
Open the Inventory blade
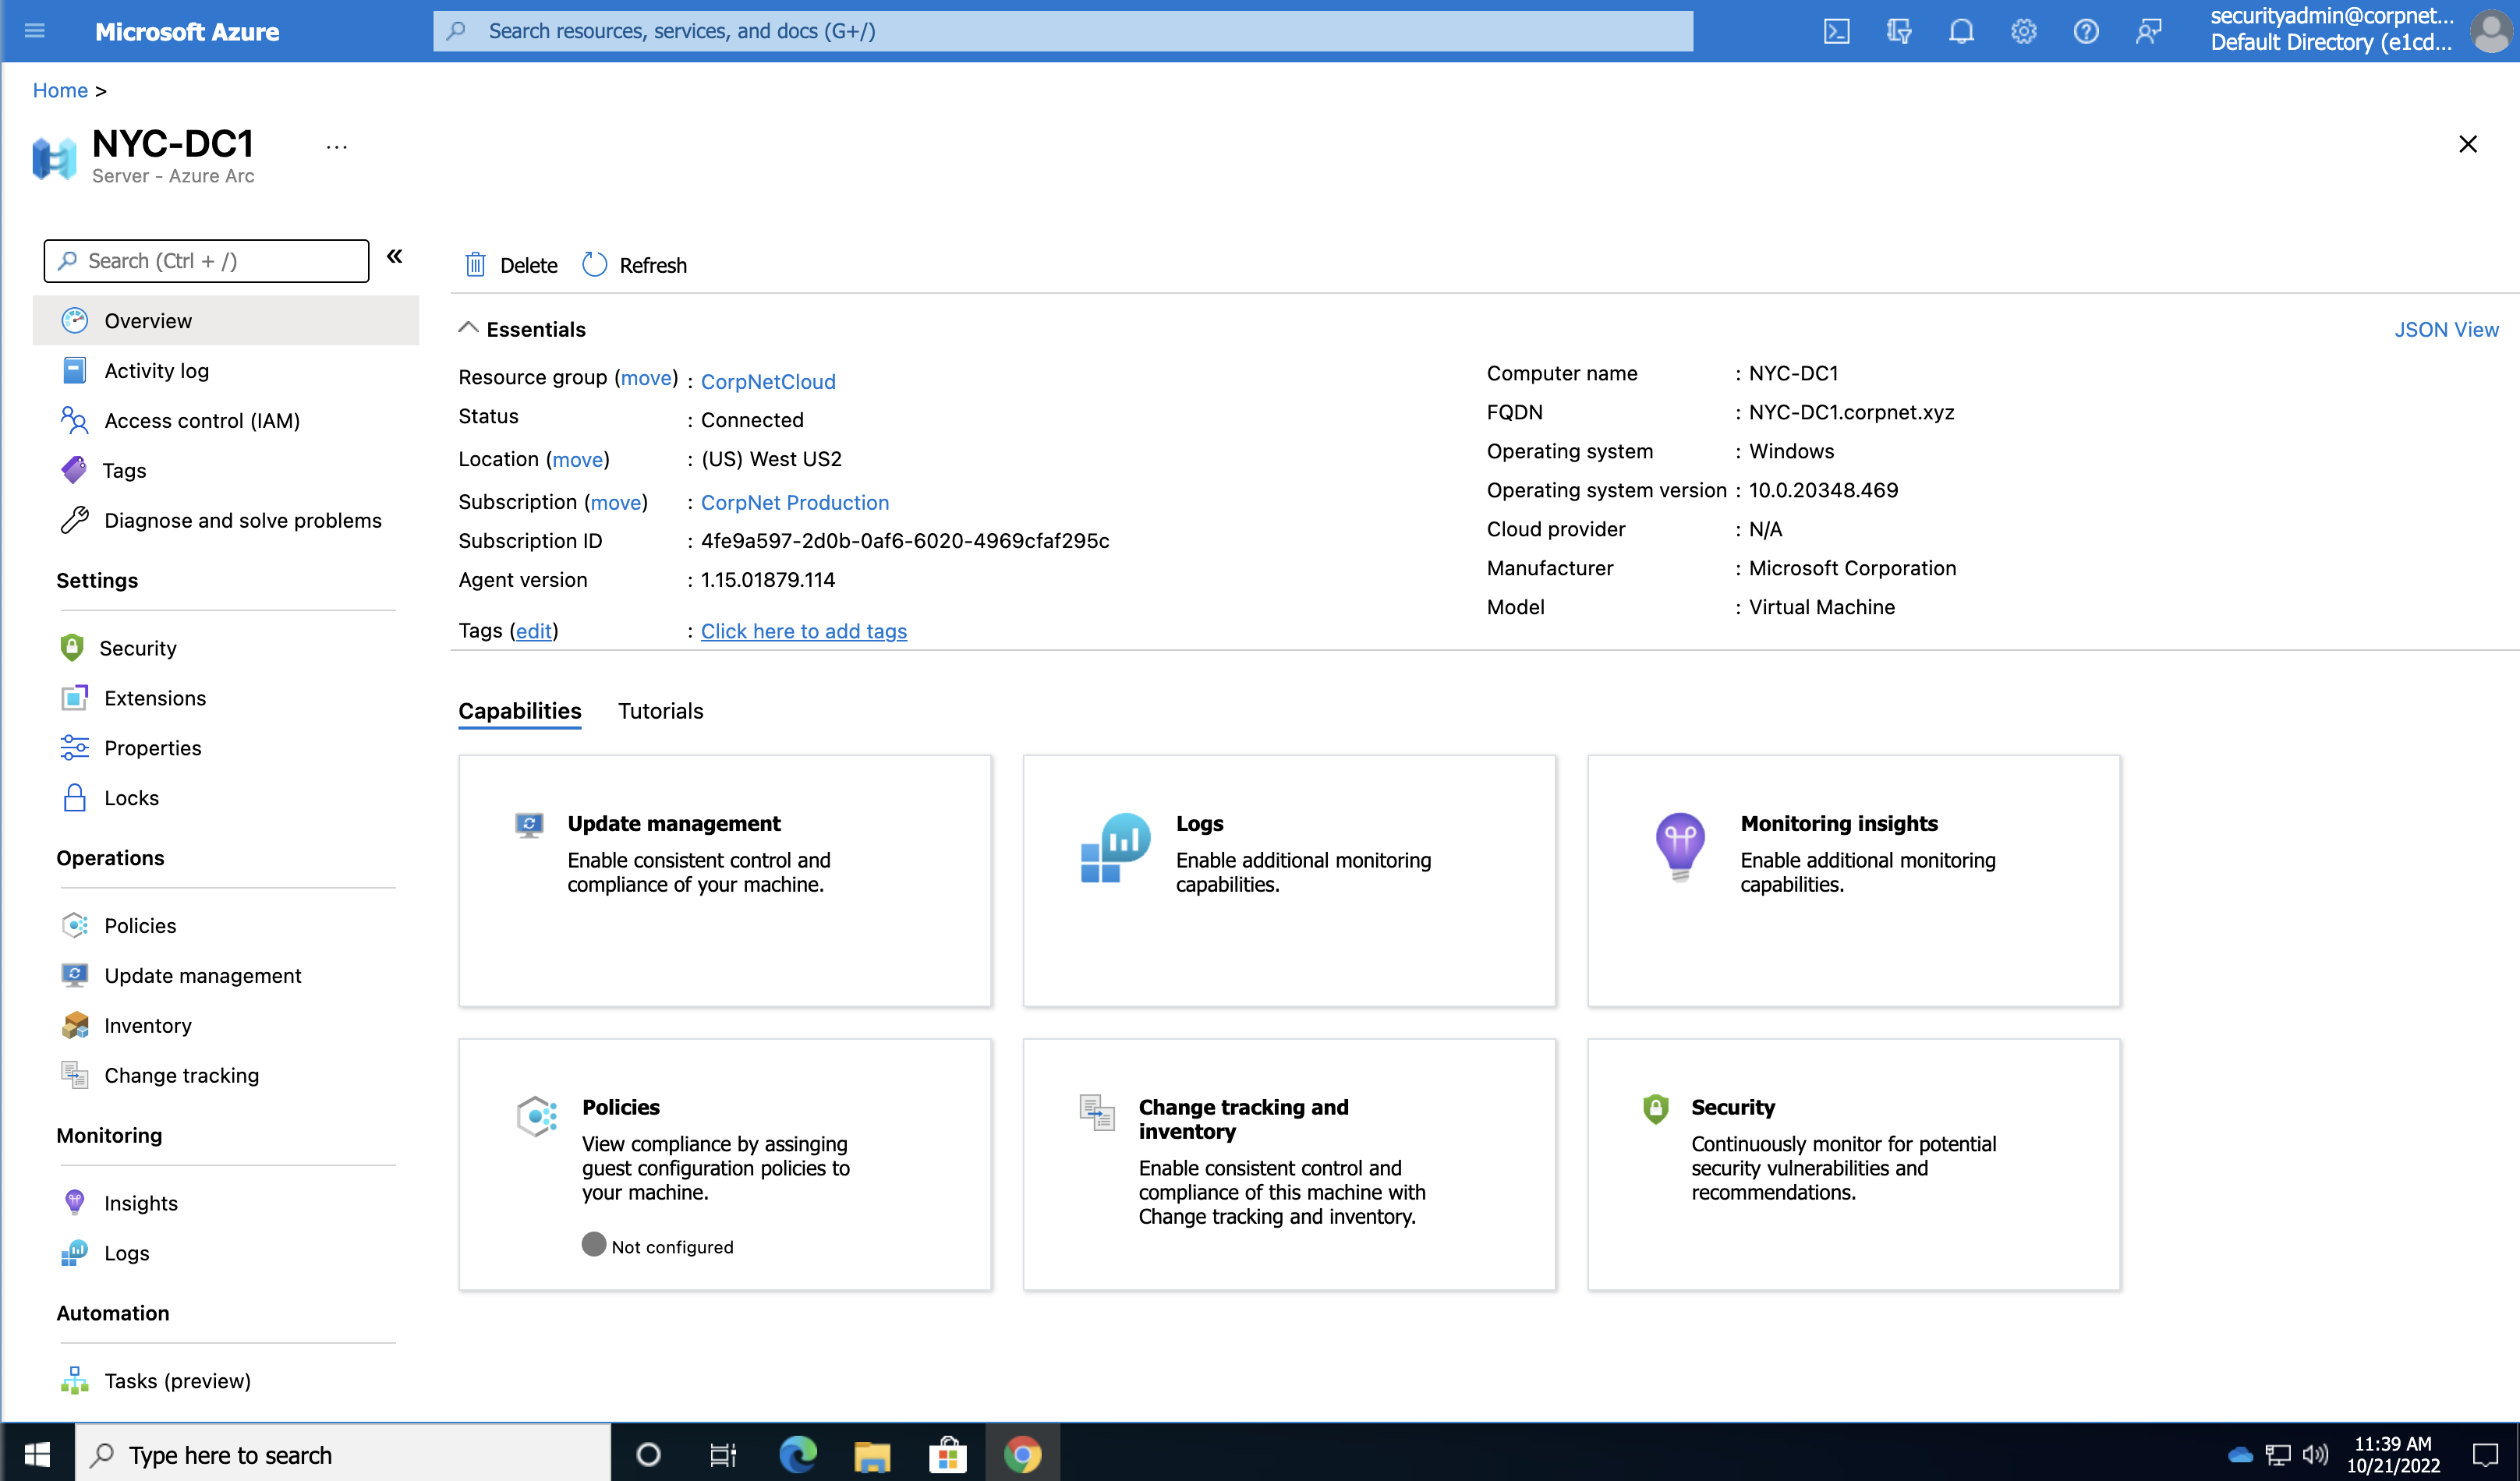[x=147, y=1025]
